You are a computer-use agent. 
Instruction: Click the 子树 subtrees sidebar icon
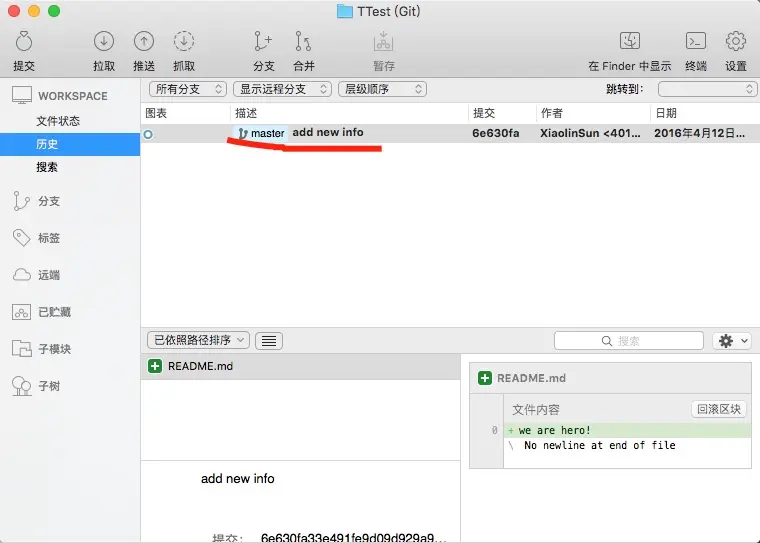[21, 386]
